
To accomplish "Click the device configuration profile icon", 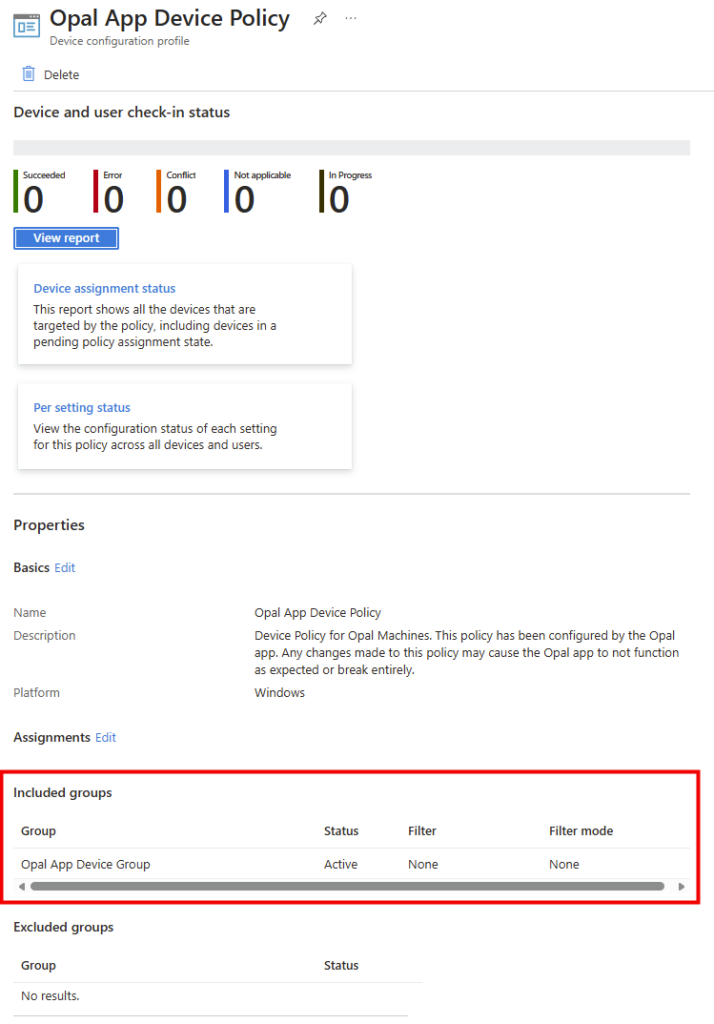I will 26,26.
